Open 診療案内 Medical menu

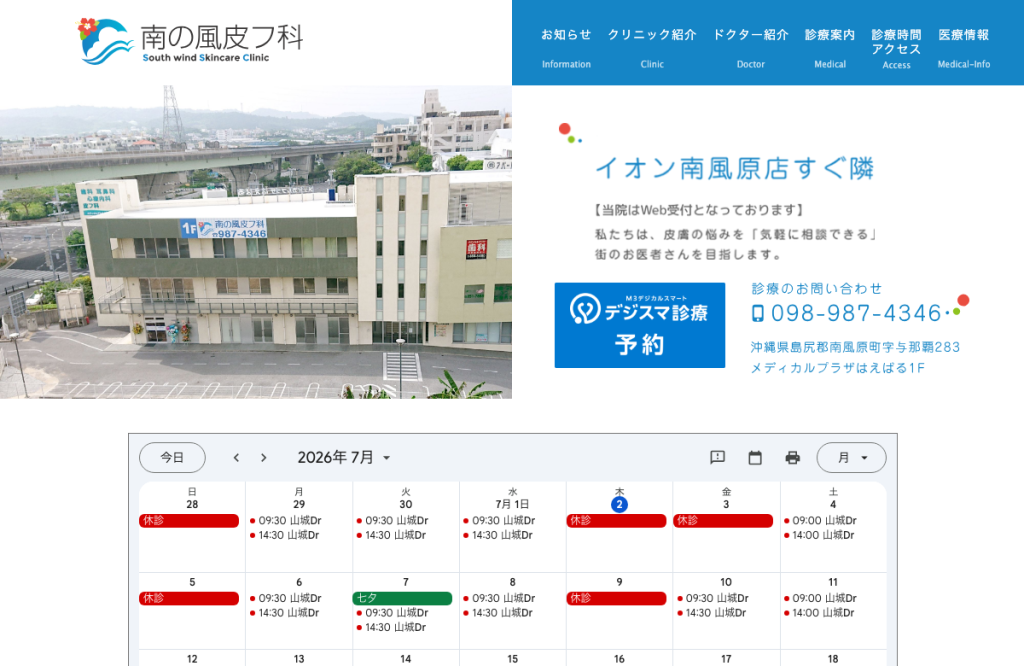830,48
